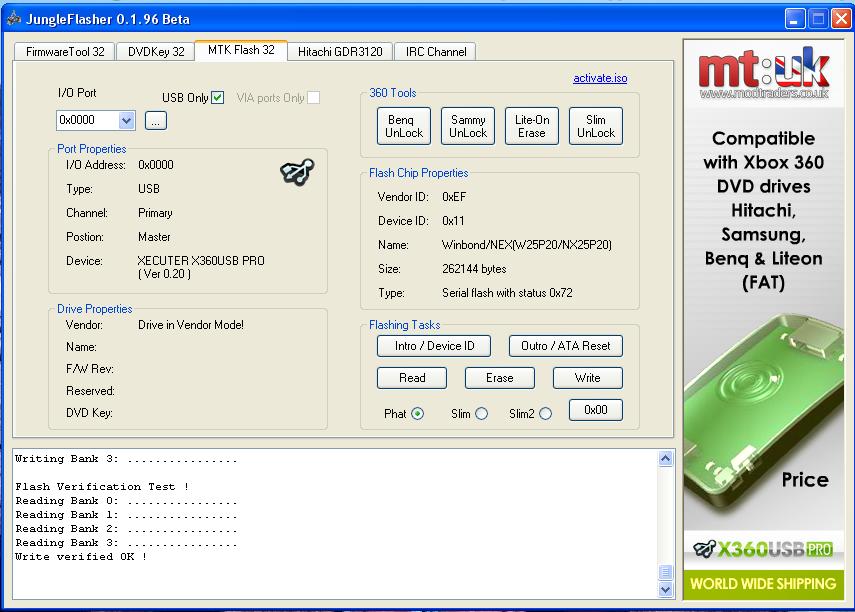
Task: Click the X360USB PRO logo in the ad
Action: tap(763, 549)
